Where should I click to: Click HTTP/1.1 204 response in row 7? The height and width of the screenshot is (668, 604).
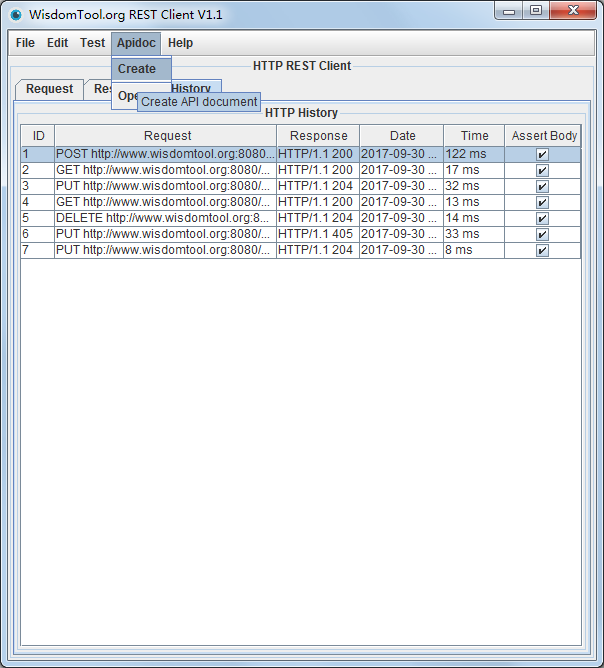pyautogui.click(x=318, y=250)
